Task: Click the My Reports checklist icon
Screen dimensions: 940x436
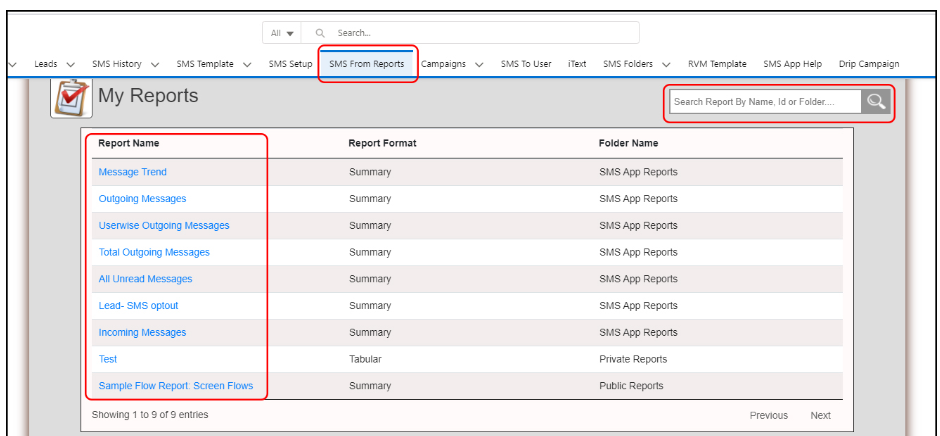Action: (x=71, y=98)
